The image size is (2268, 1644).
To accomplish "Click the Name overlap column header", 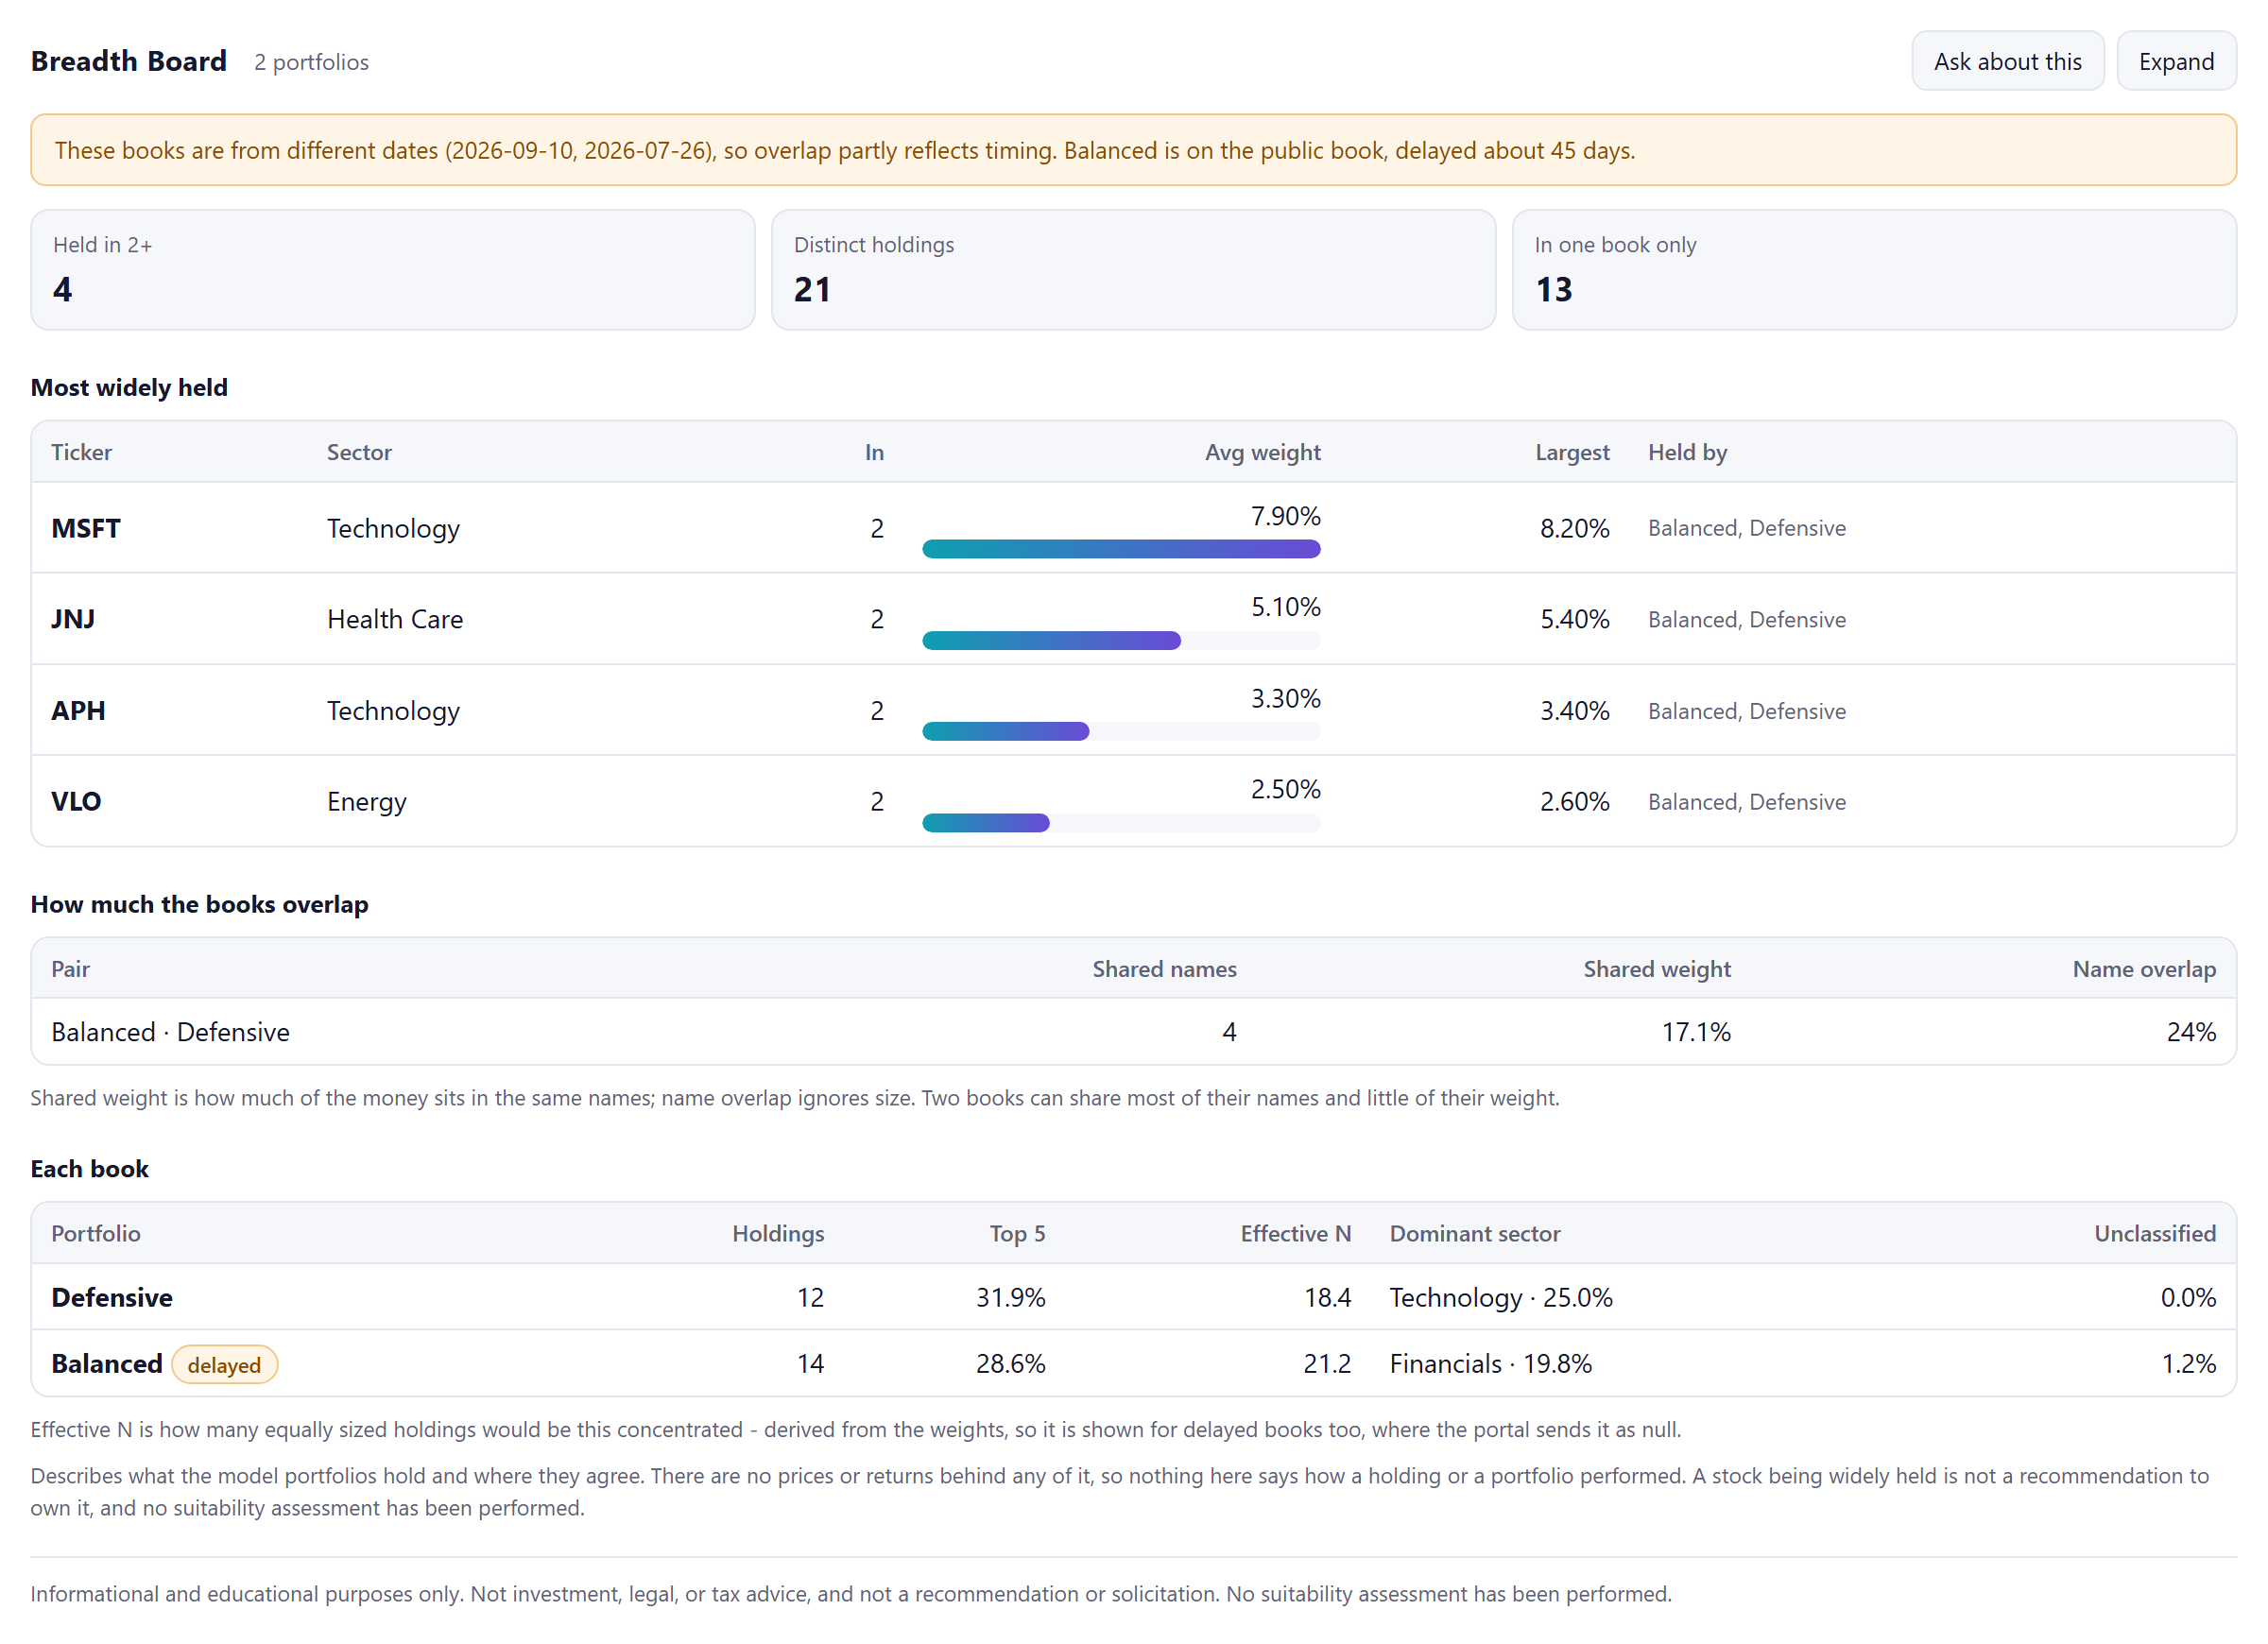I will click(x=2143, y=969).
